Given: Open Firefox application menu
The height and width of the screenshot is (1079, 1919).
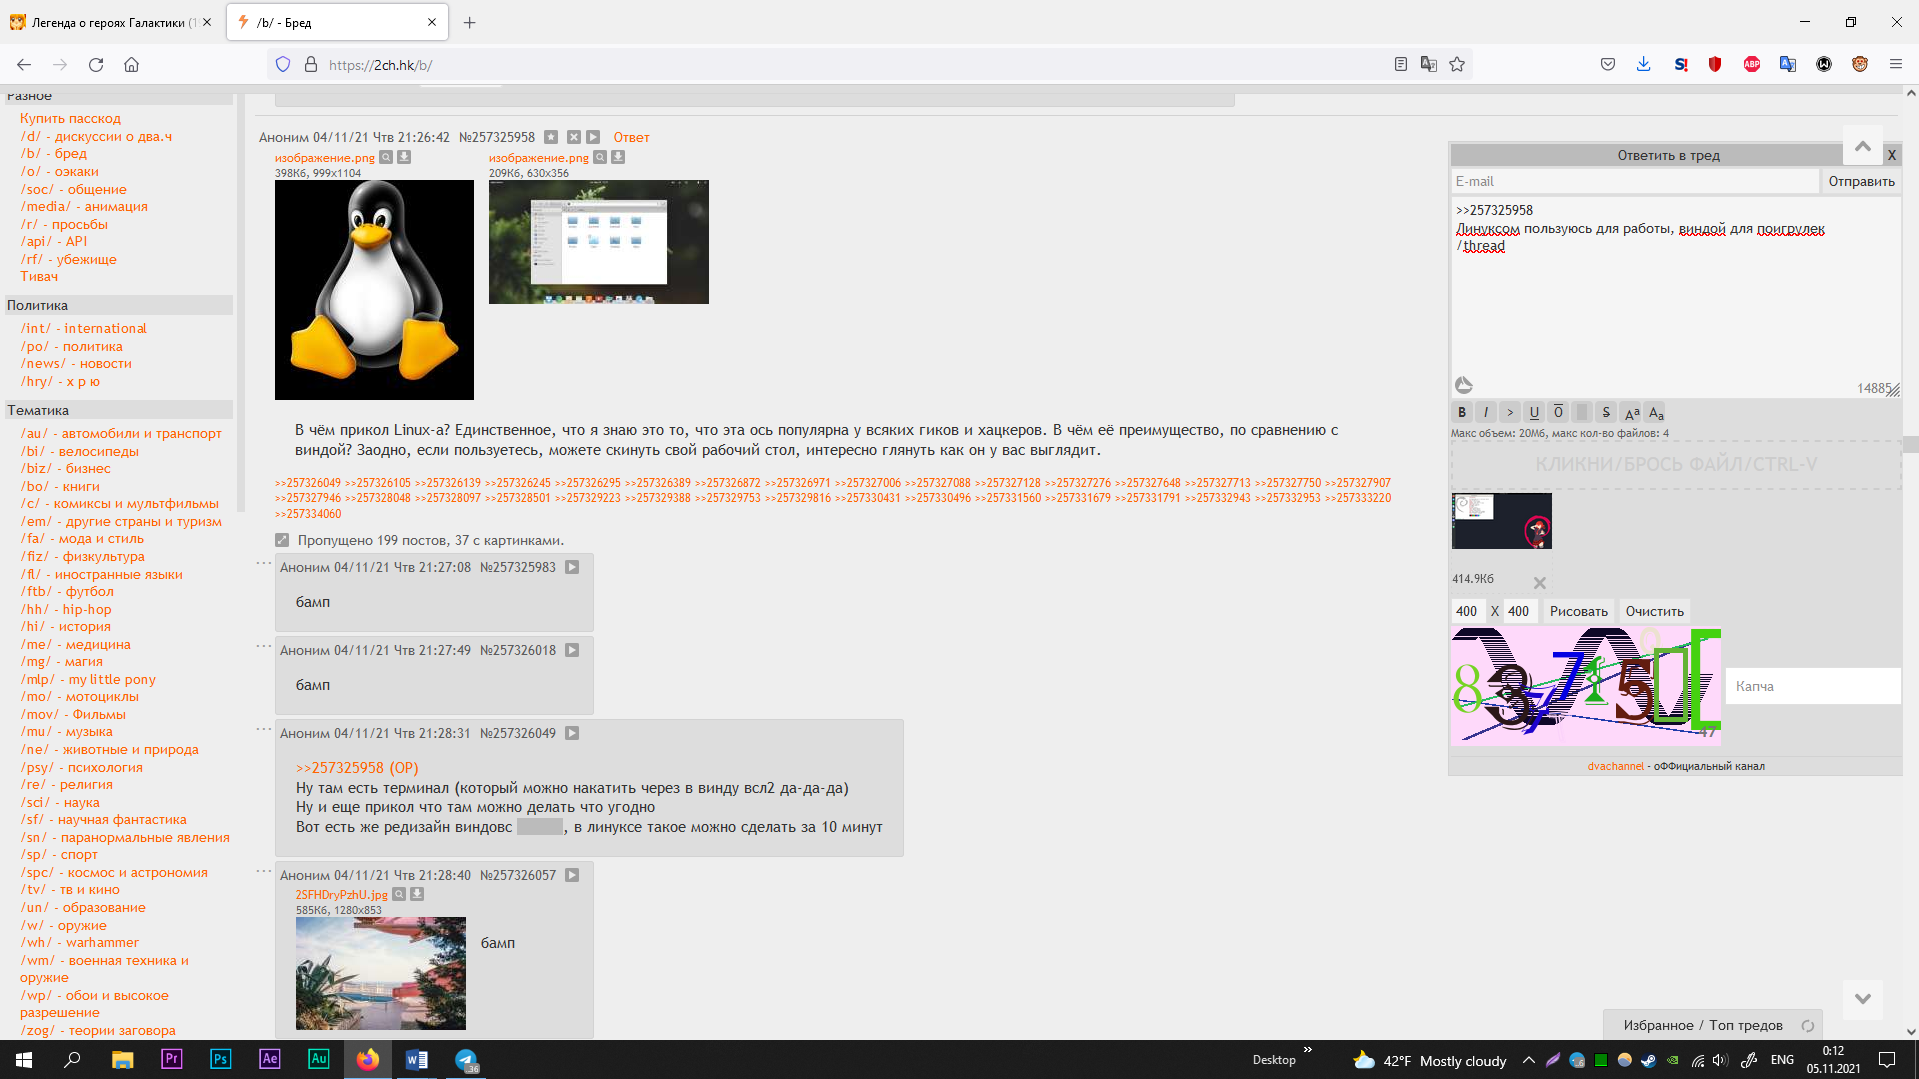Looking at the screenshot, I should tap(1895, 64).
